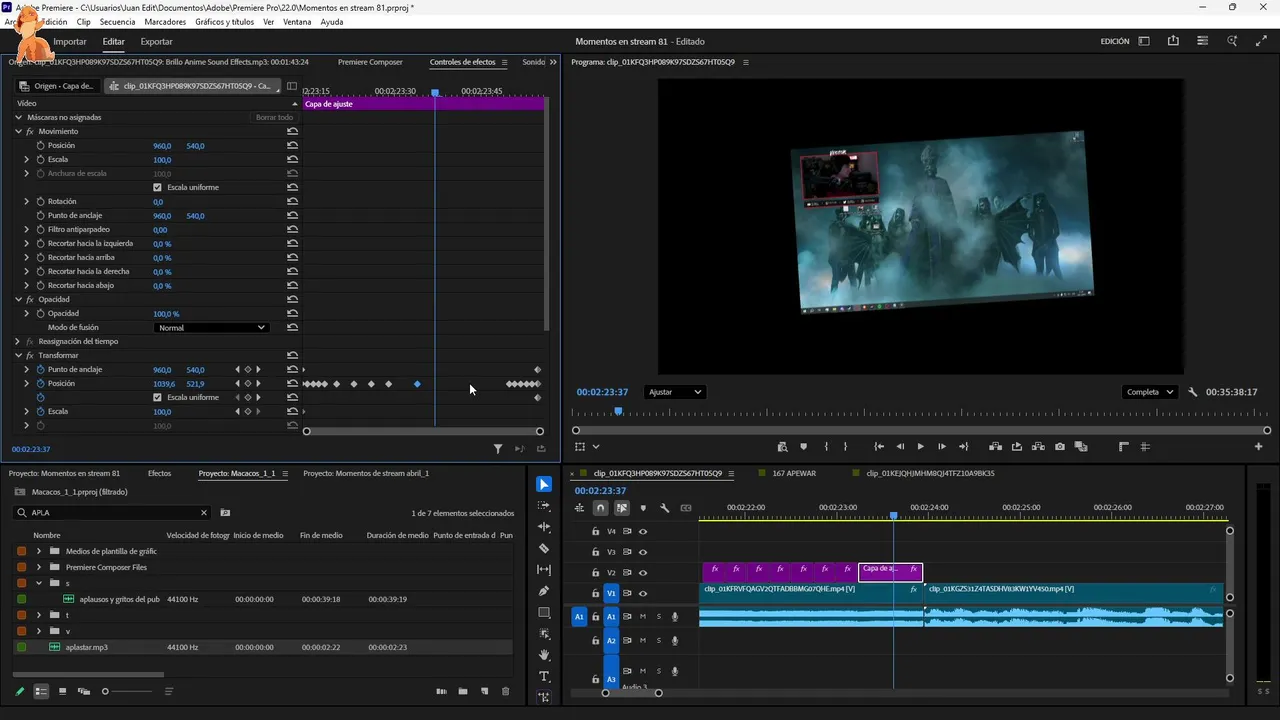This screenshot has width=1280, height=720.
Task: Open program monitor settings wrench
Action: (1192, 392)
